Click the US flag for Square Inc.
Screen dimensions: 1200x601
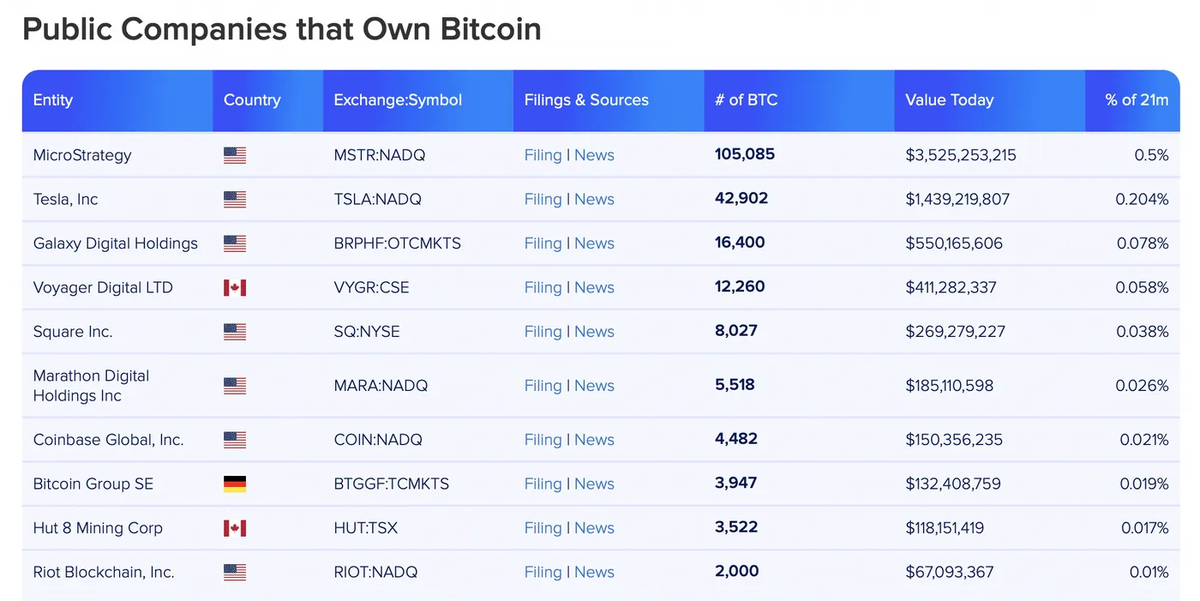coord(234,332)
